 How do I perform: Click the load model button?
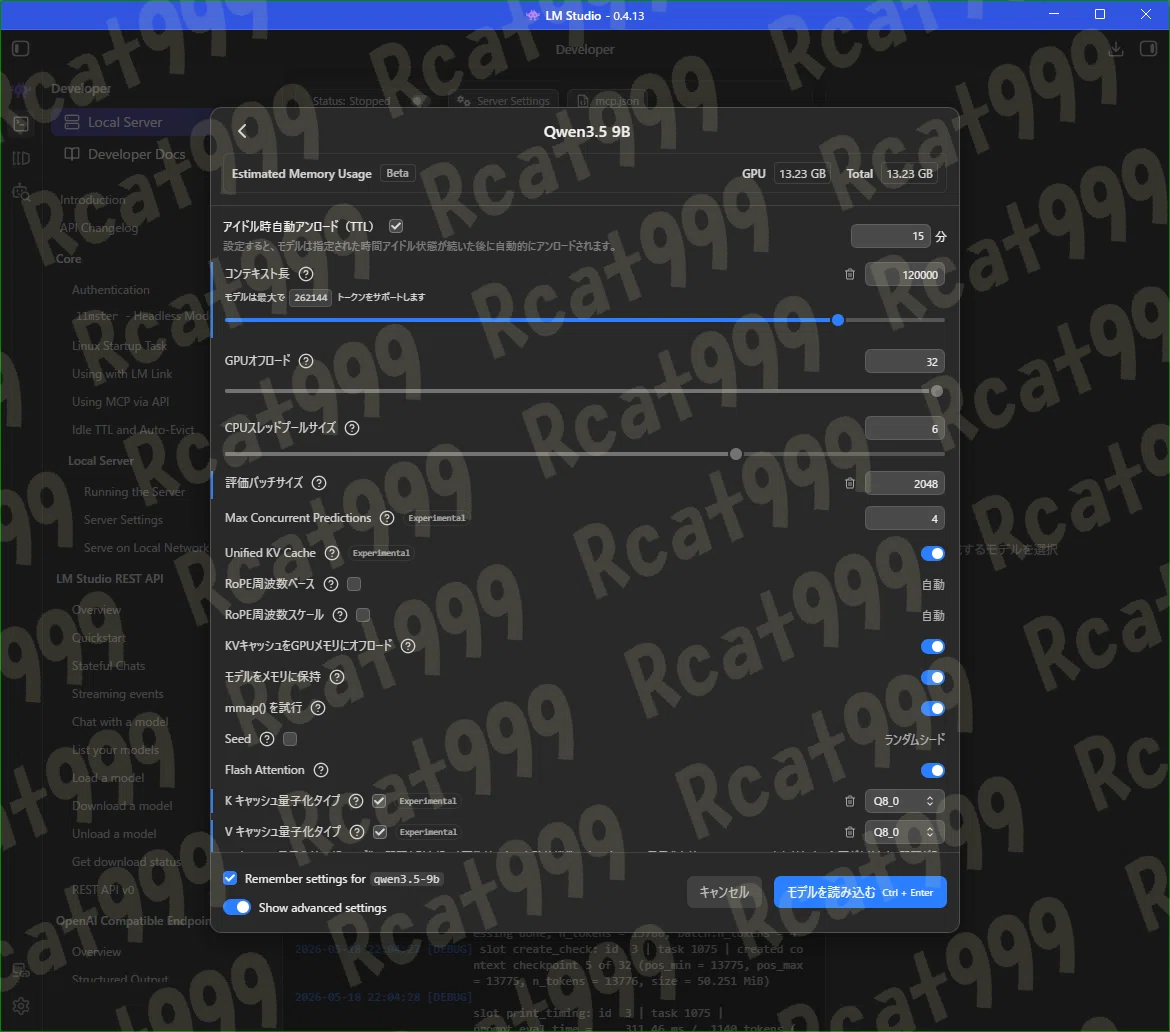[x=860, y=892]
